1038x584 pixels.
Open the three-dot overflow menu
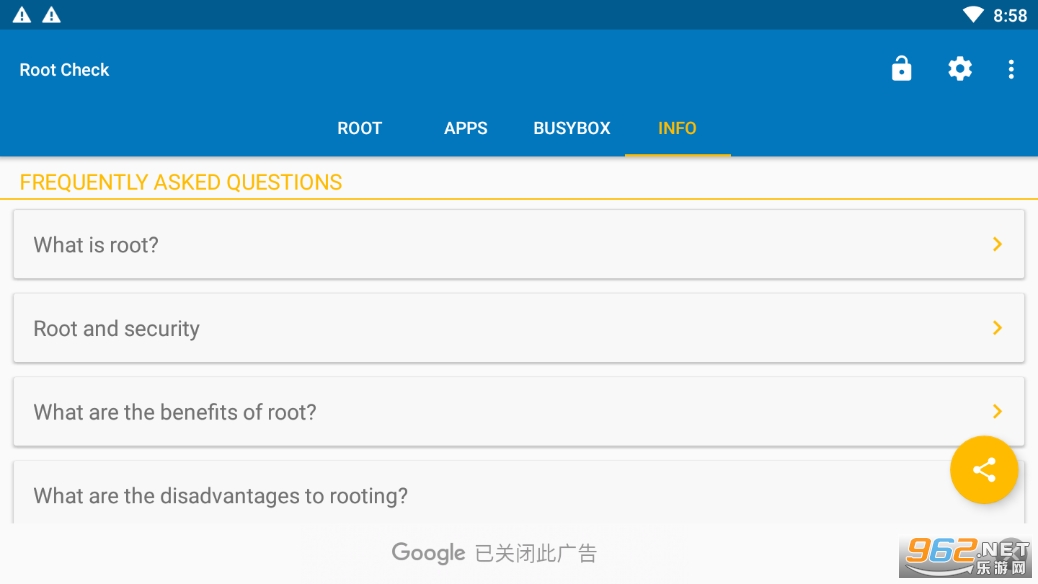1011,69
